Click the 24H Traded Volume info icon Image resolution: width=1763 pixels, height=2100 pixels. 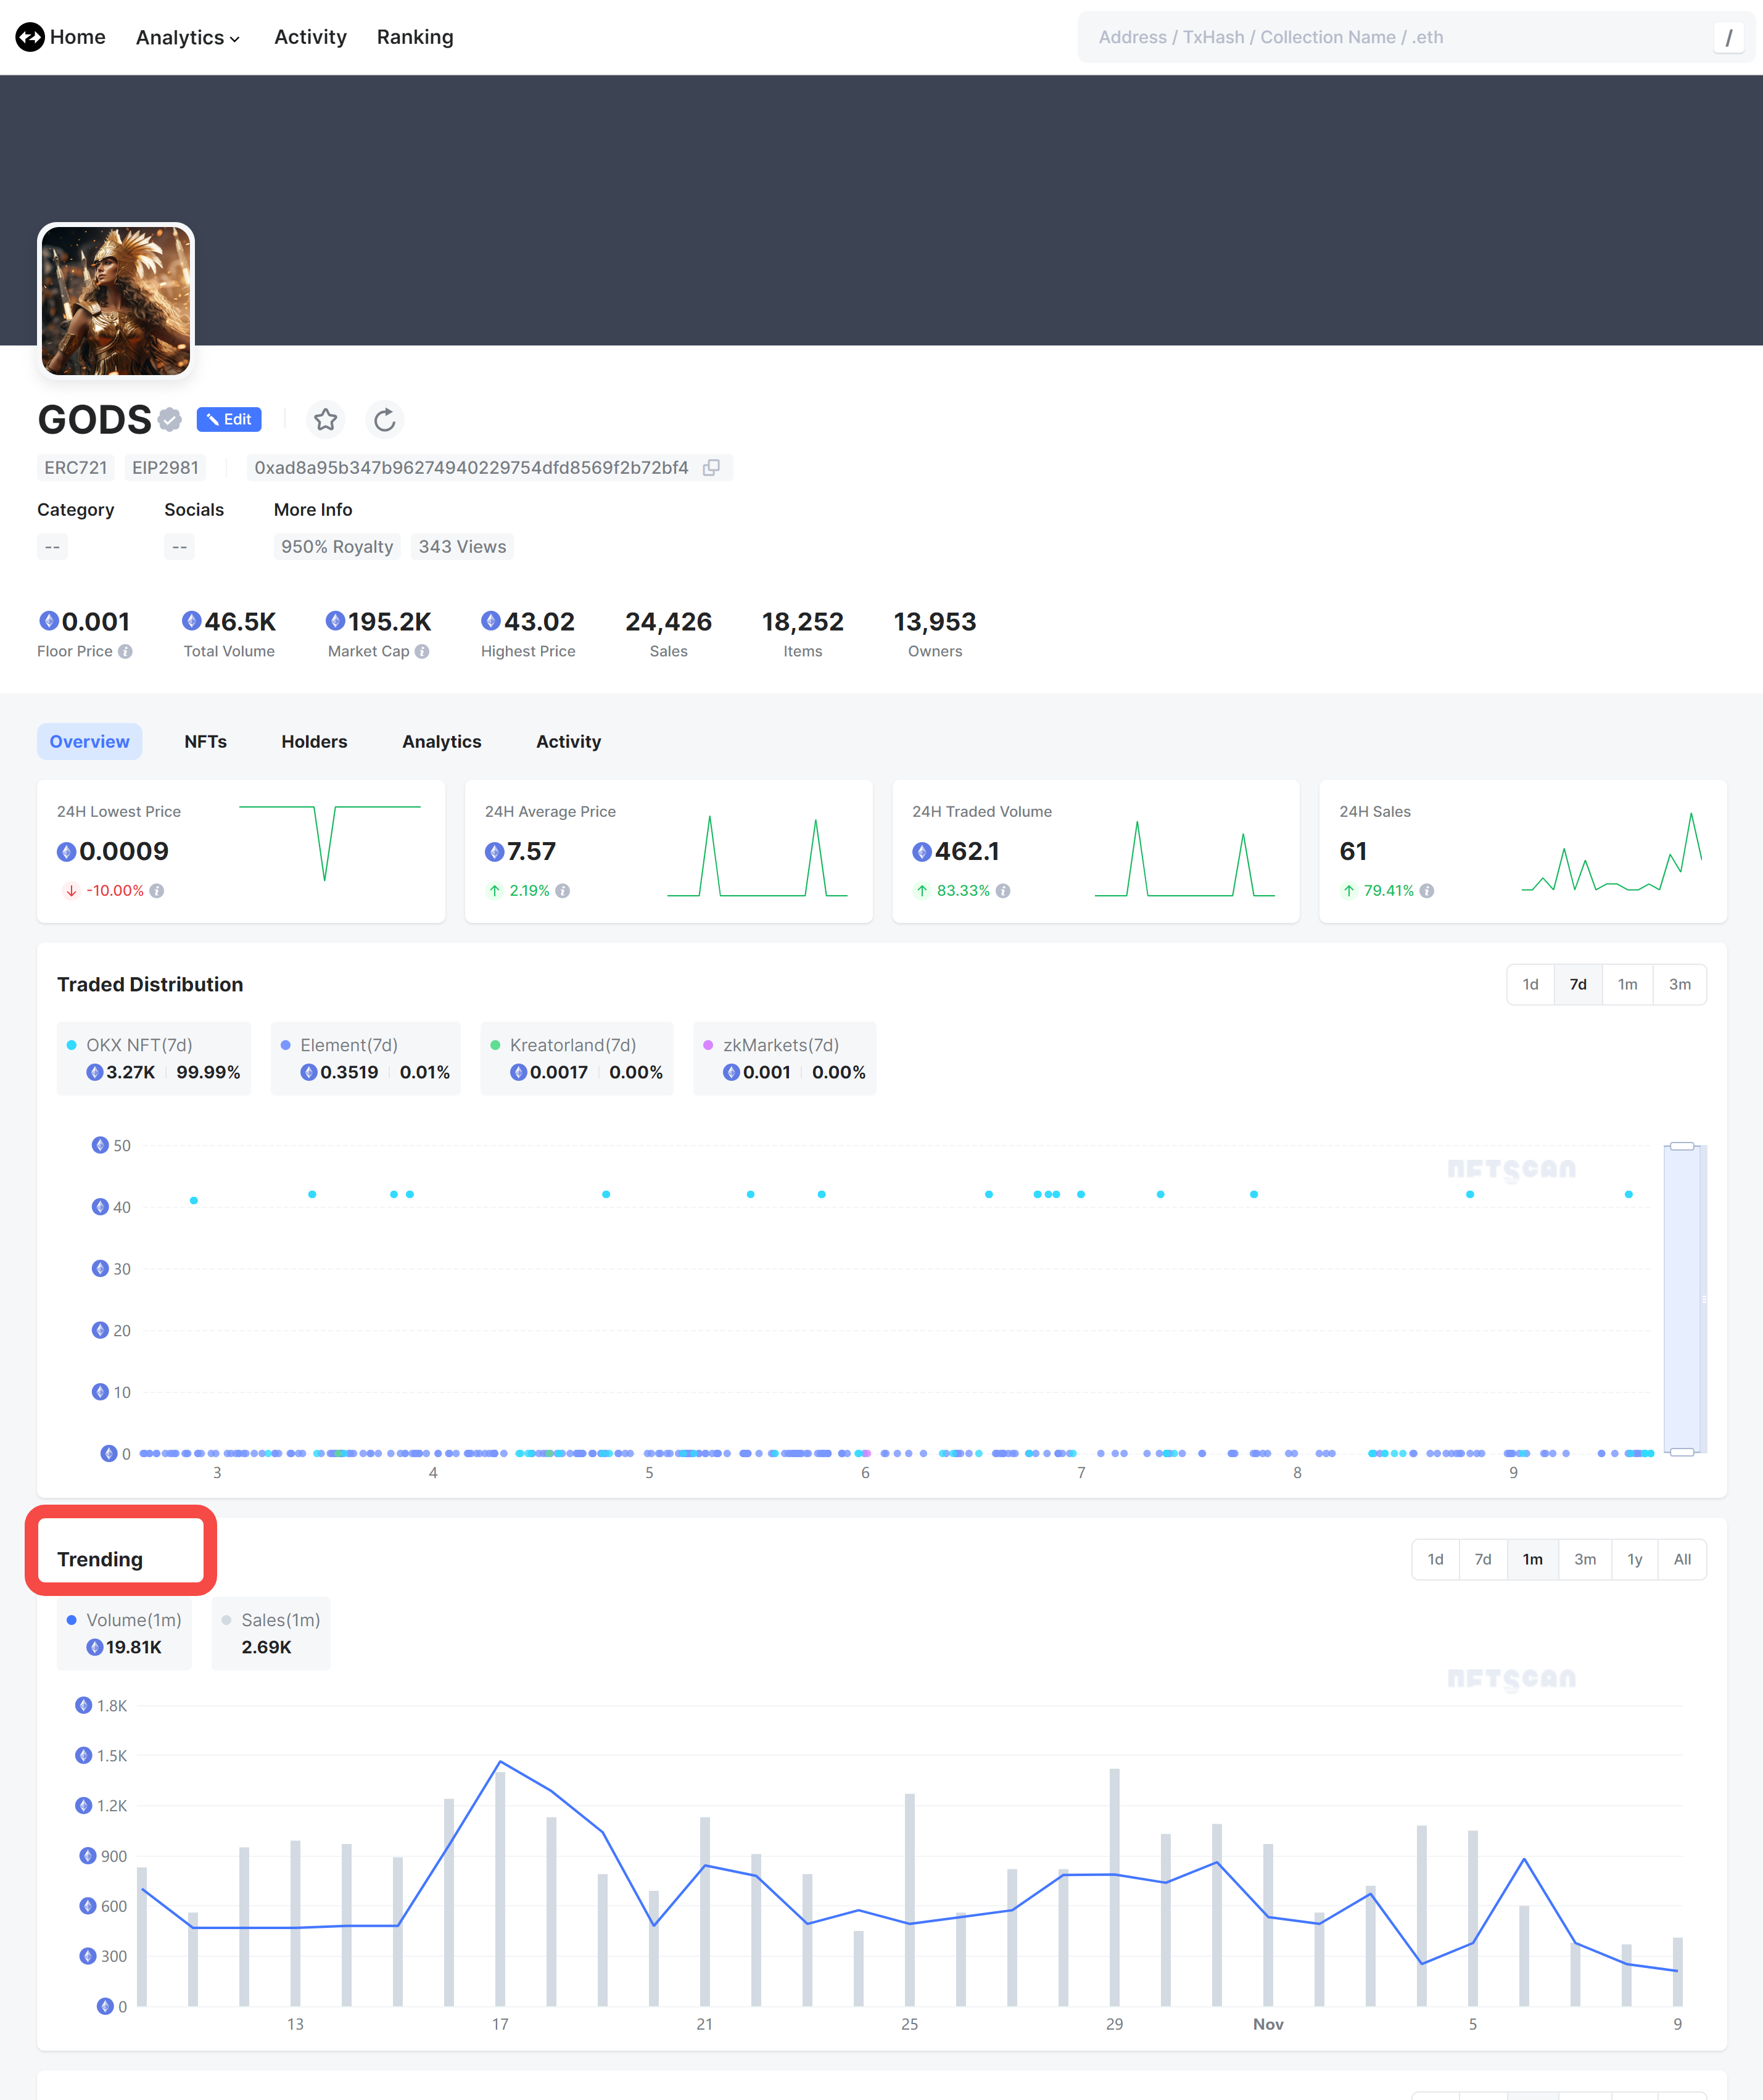point(1004,890)
